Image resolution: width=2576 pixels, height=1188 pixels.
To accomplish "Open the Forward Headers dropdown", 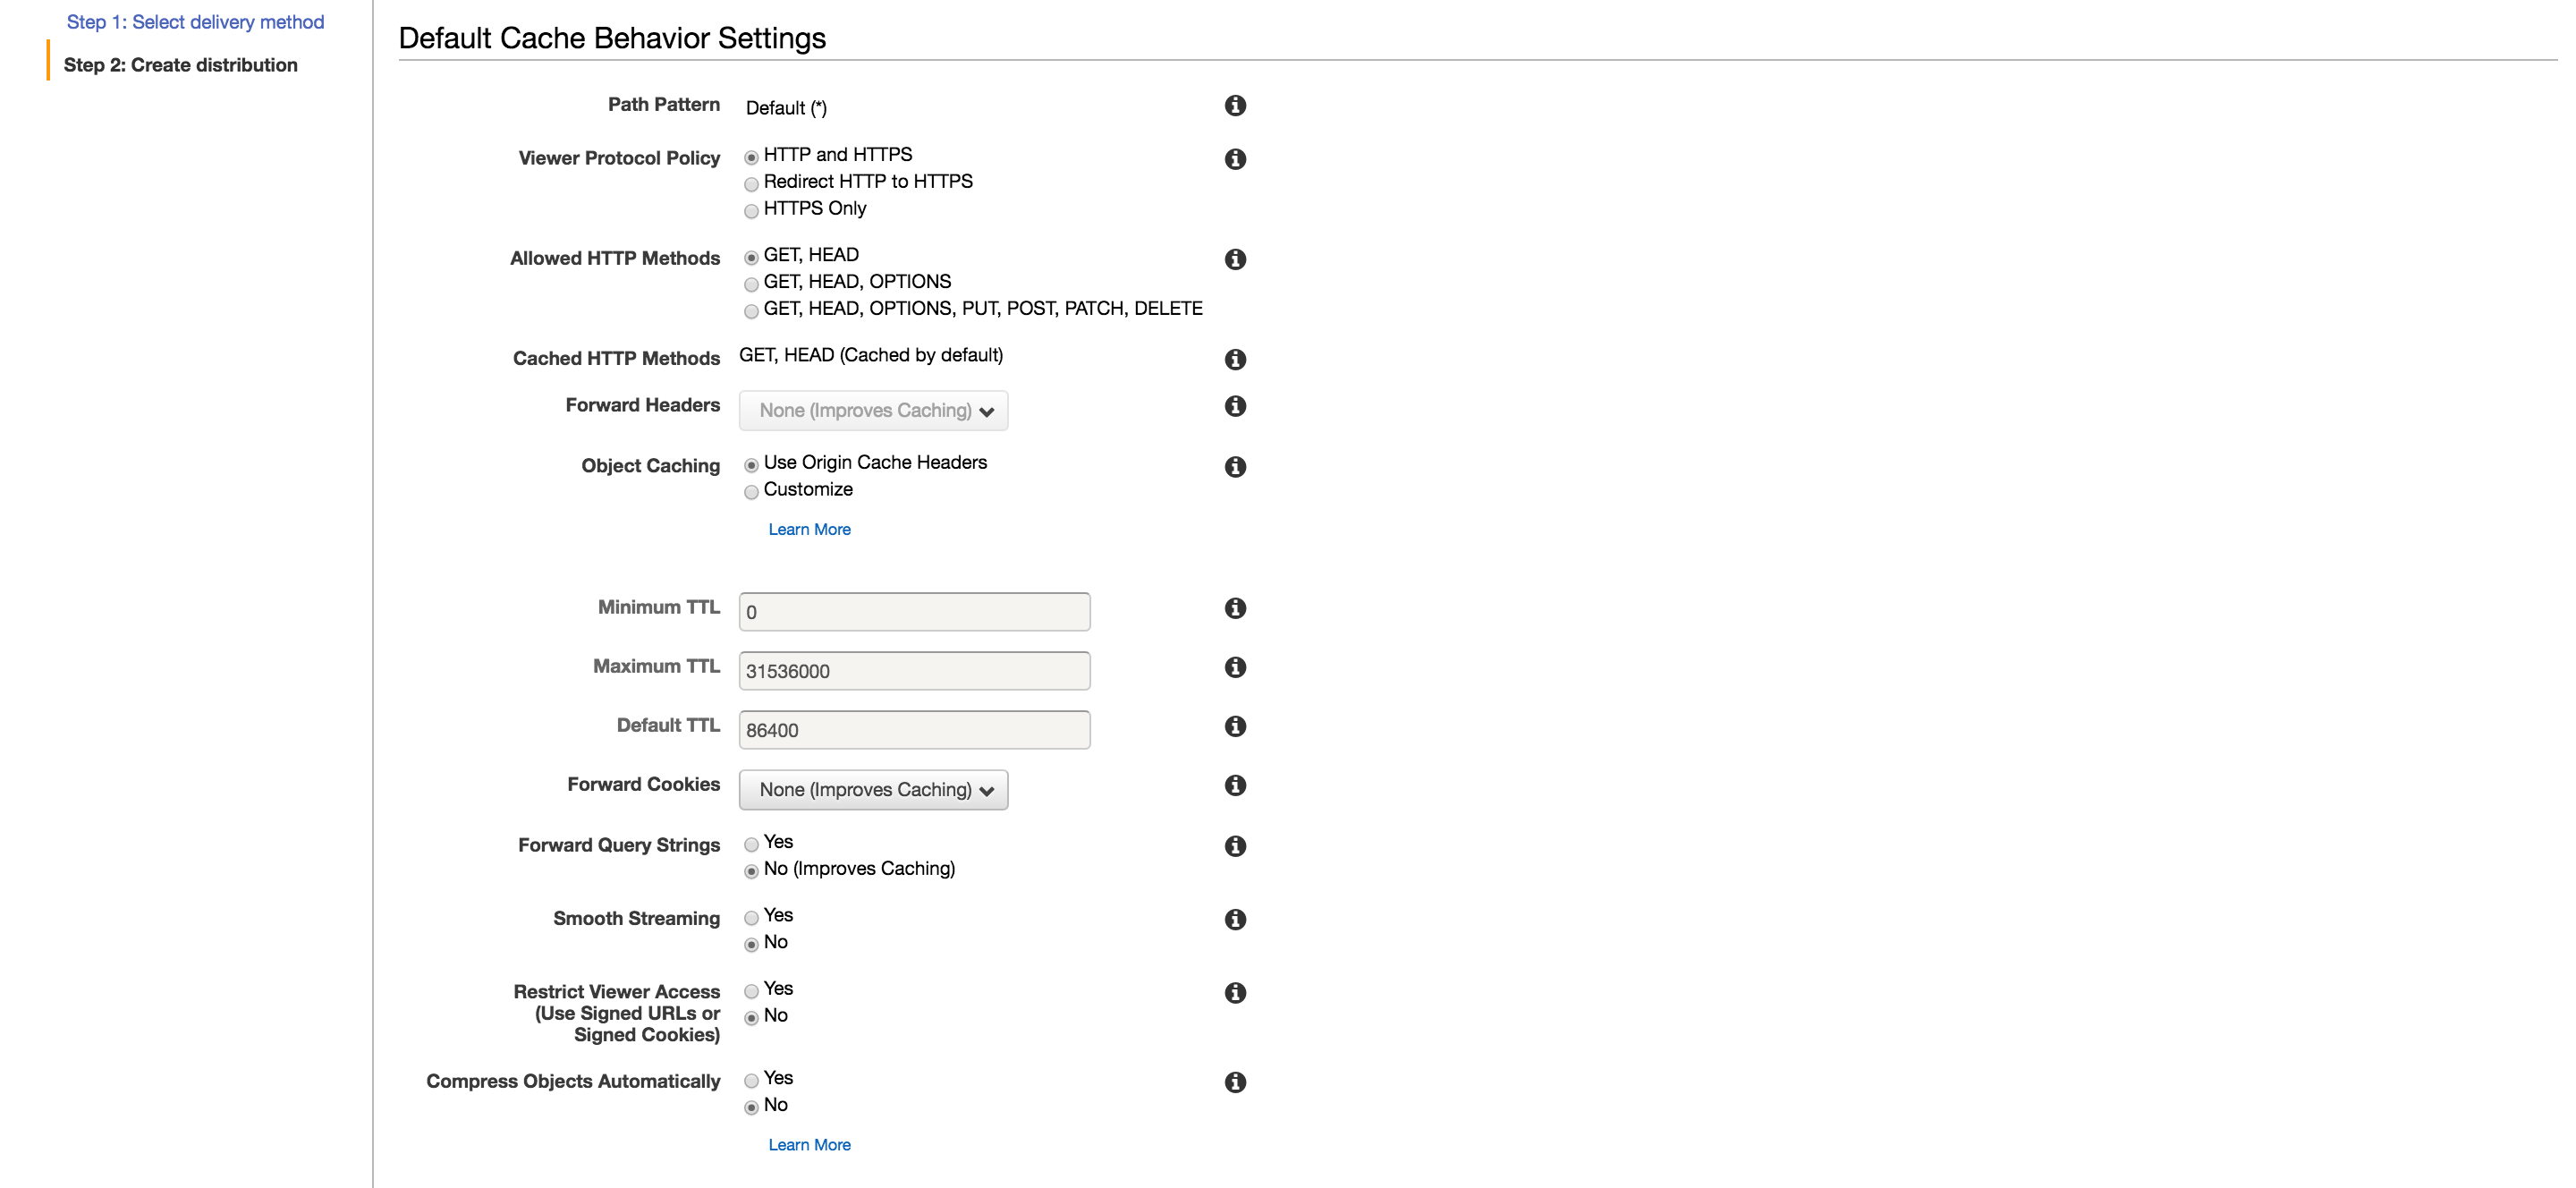I will tap(873, 411).
